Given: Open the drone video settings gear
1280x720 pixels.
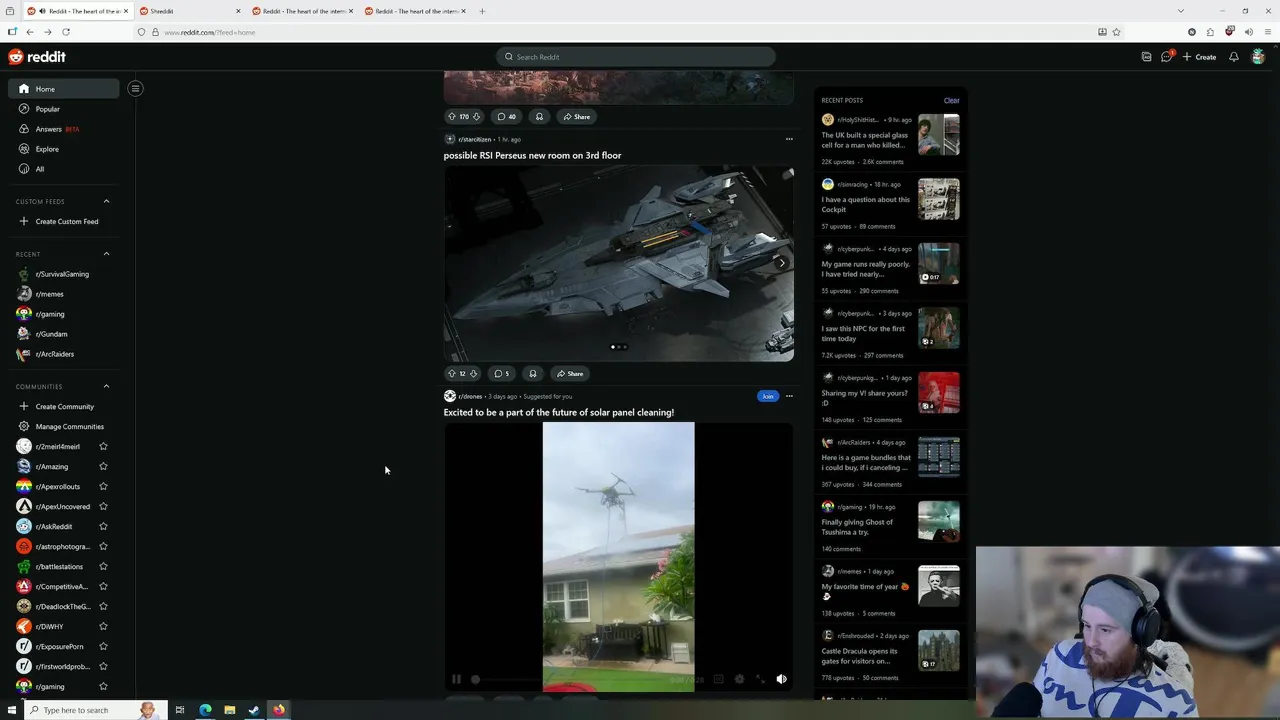Looking at the screenshot, I should point(739,679).
